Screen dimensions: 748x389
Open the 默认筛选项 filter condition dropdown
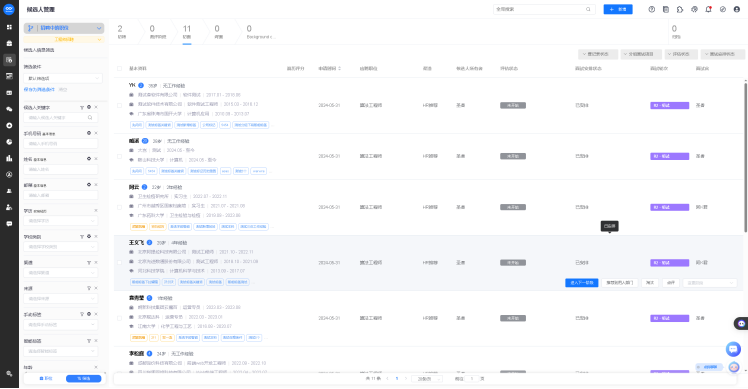pyautogui.click(x=62, y=78)
